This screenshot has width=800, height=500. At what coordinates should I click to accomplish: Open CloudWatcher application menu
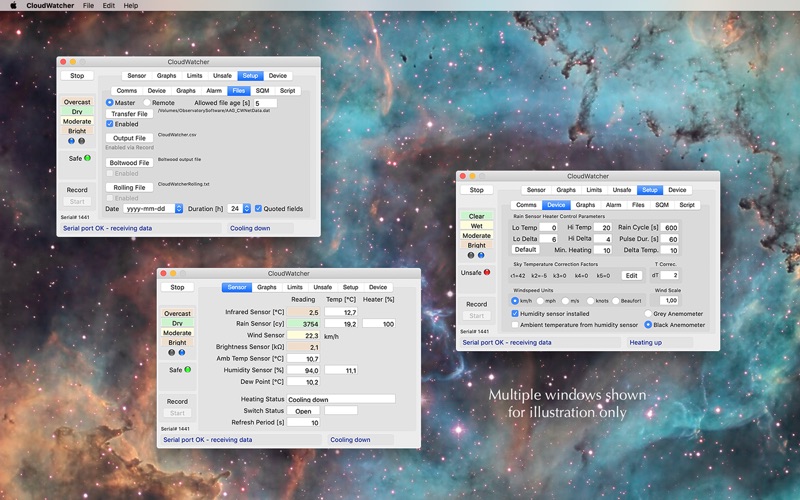50,5
